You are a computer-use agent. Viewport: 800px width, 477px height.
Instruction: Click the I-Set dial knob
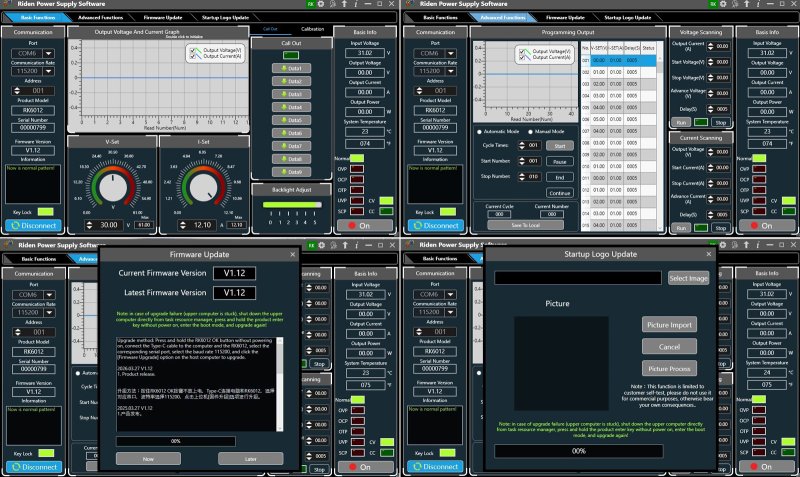(x=203, y=187)
